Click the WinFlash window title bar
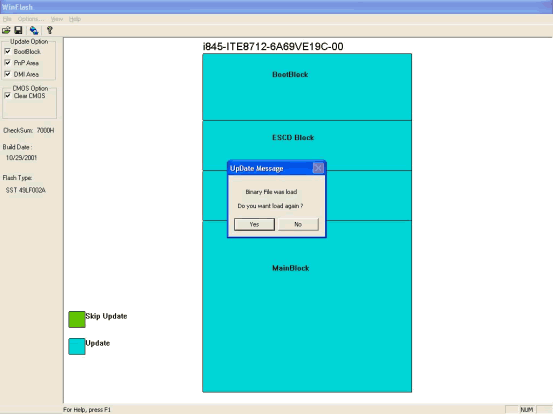The image size is (554, 415). 276,7
